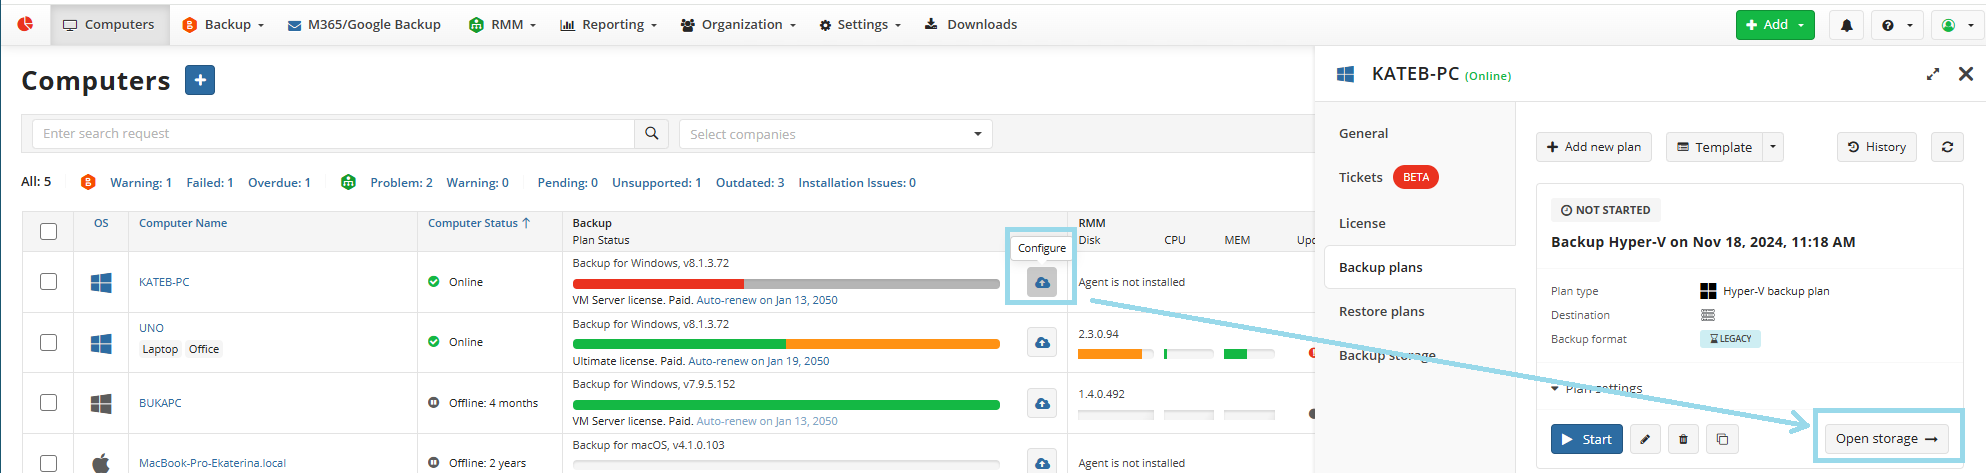Viewport: 1986px width, 473px height.
Task: Click the backup configure cloud icon for KATEB-PC
Action: click(x=1042, y=283)
